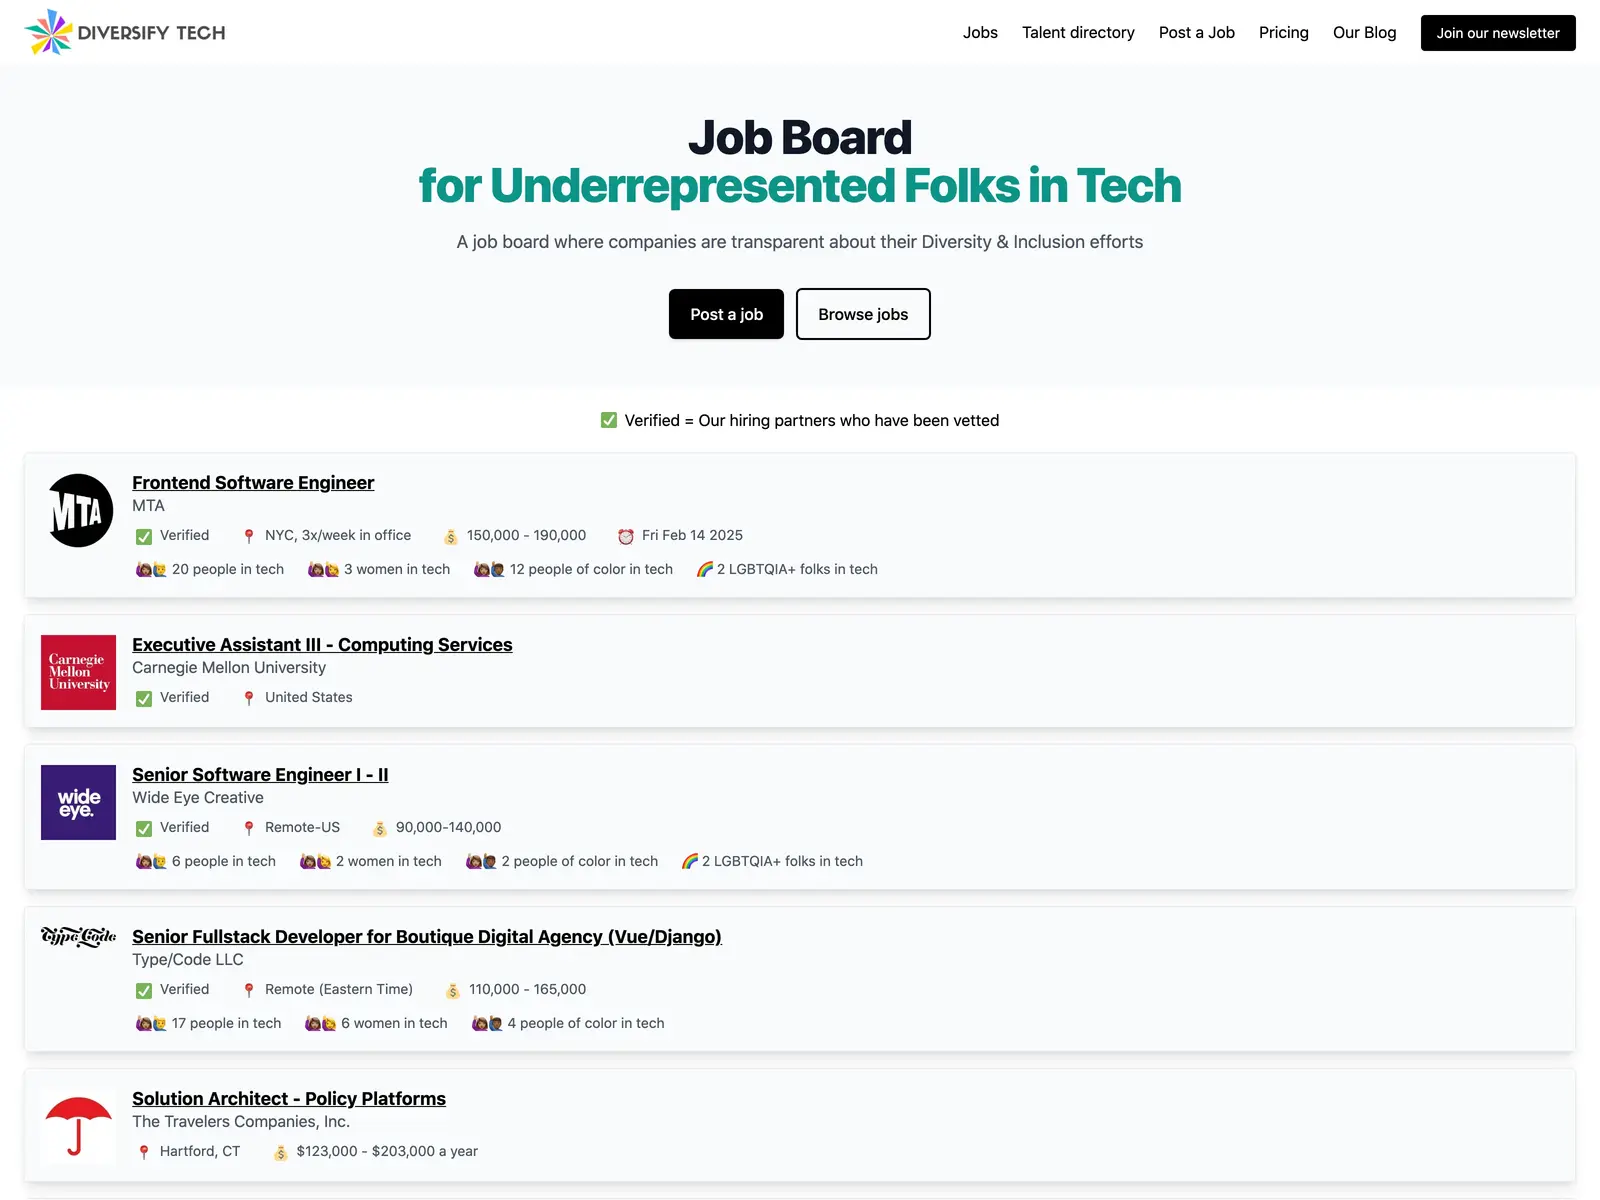Open Executive Assistant III - Computing Services listing

click(x=322, y=645)
